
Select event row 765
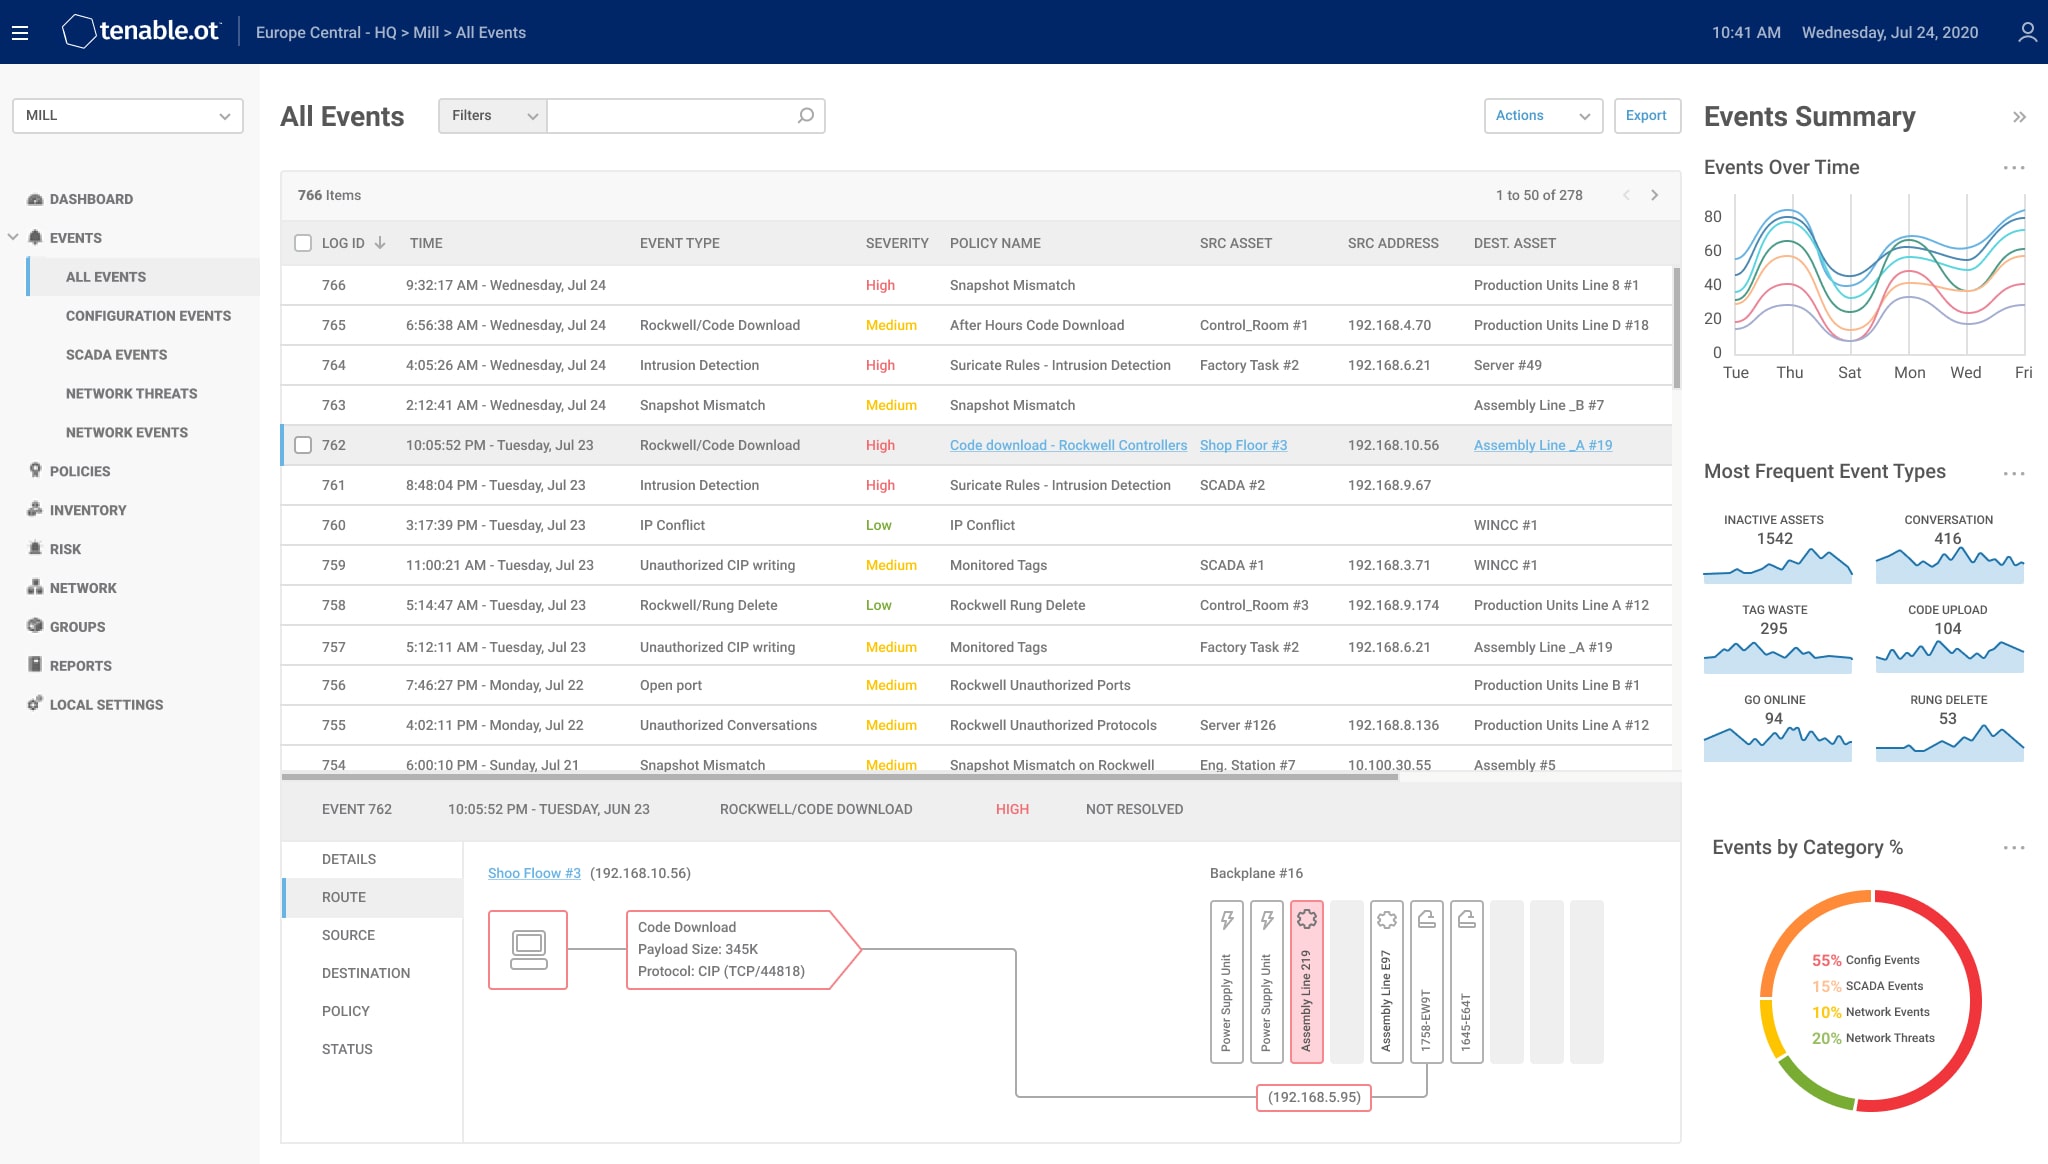[x=977, y=325]
